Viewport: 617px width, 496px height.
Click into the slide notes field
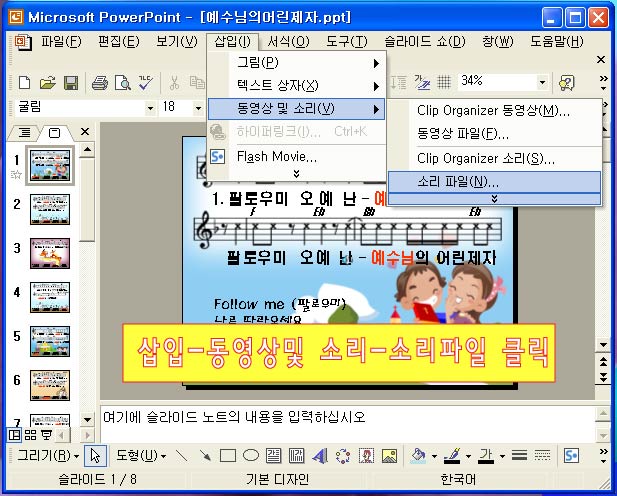tap(347, 424)
